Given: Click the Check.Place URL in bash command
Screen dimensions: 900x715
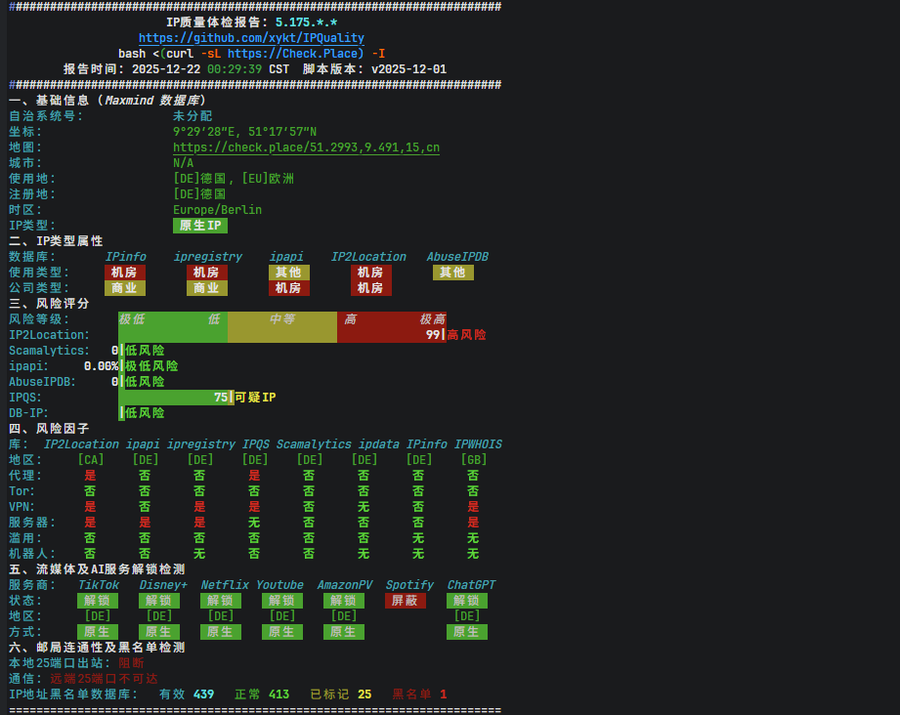Looking at the screenshot, I should (295, 53).
